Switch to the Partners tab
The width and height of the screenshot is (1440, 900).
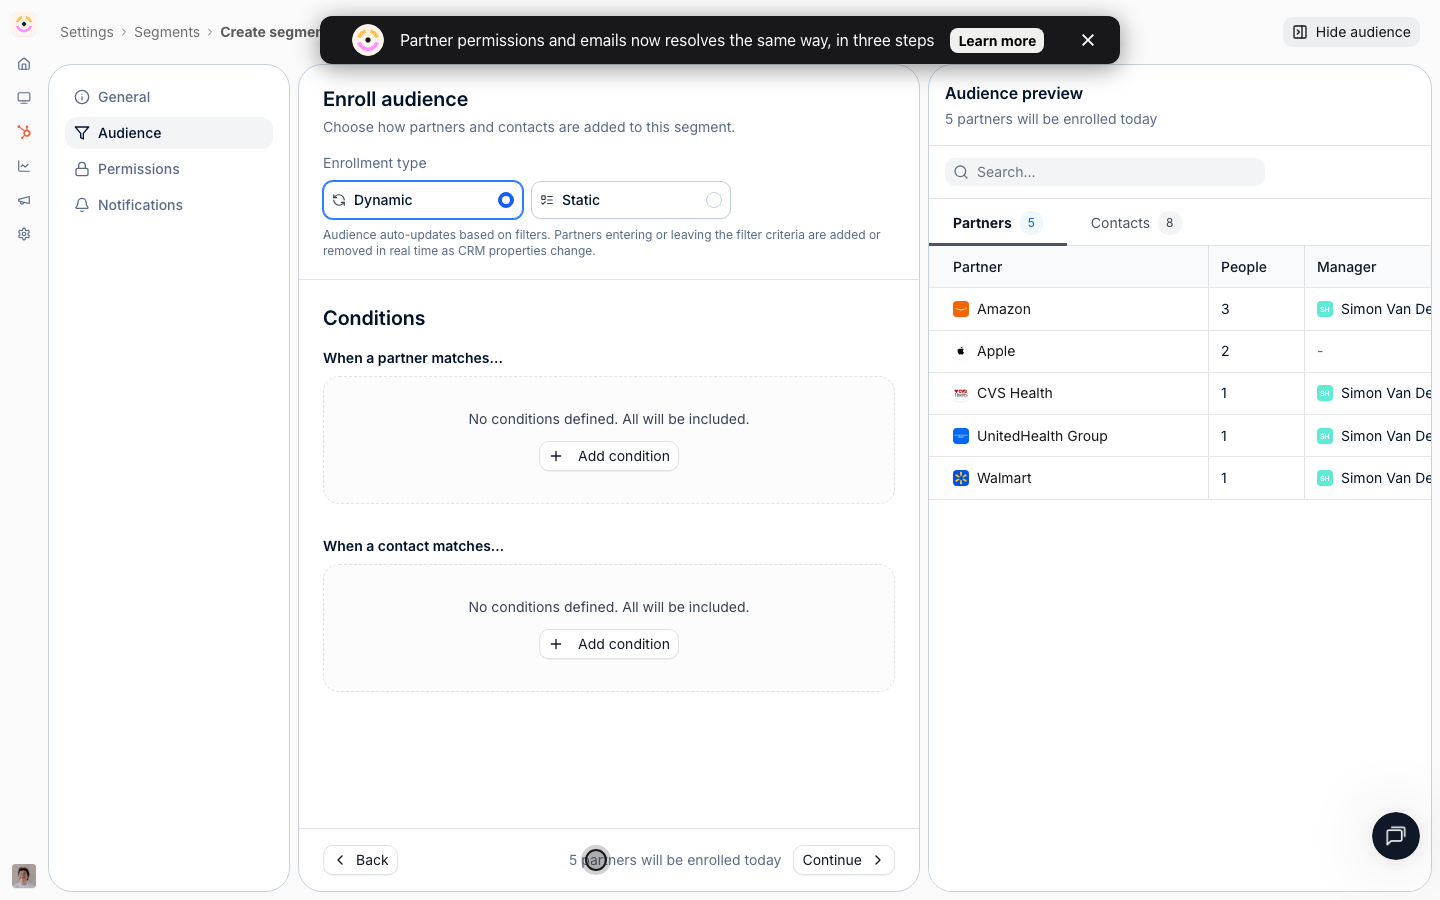coord(997,223)
